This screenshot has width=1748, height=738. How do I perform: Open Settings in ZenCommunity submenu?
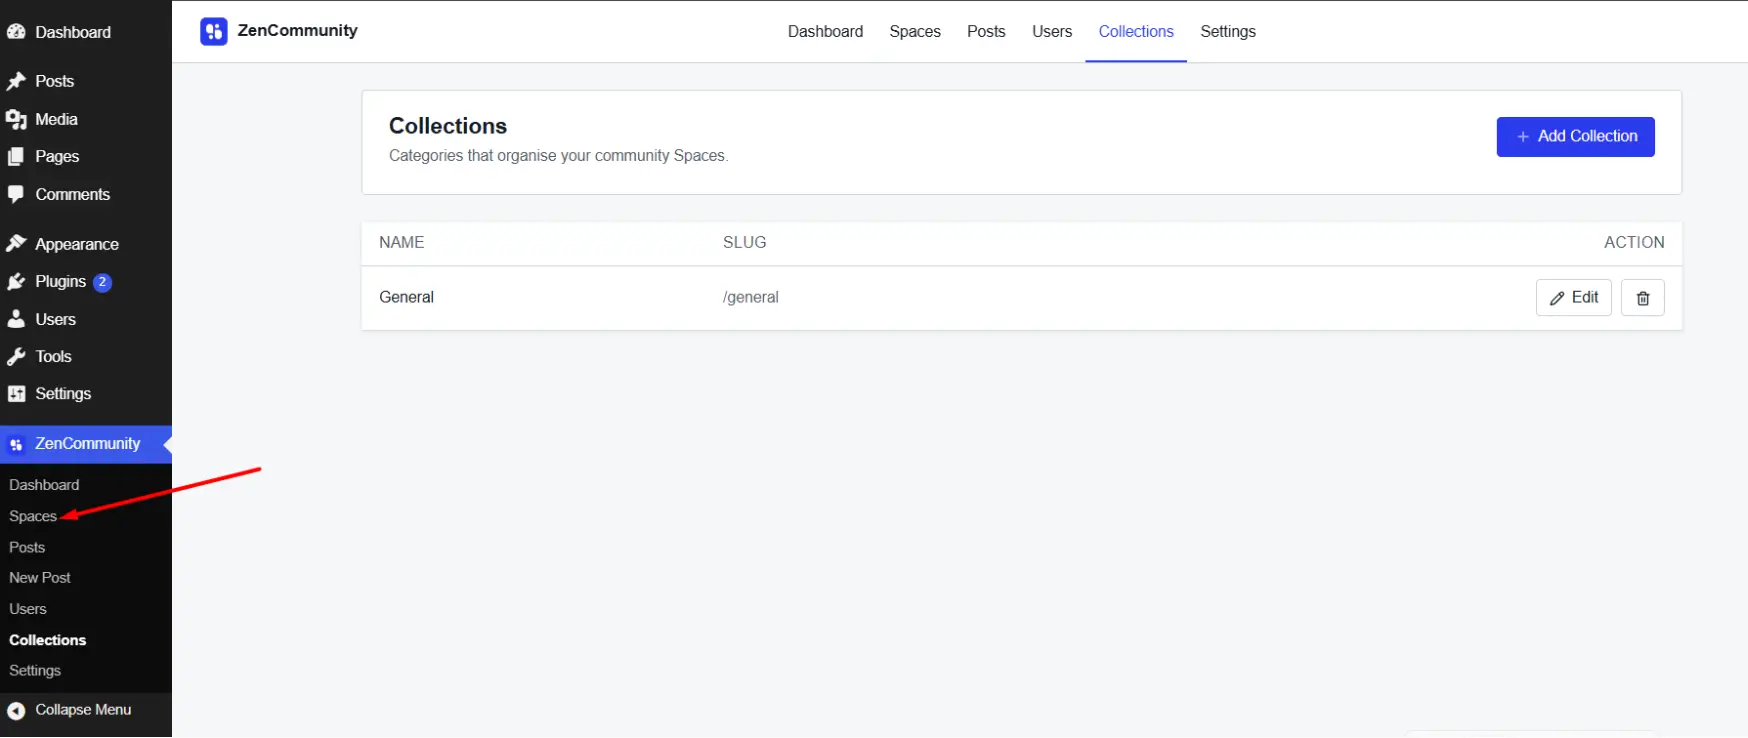coord(35,671)
